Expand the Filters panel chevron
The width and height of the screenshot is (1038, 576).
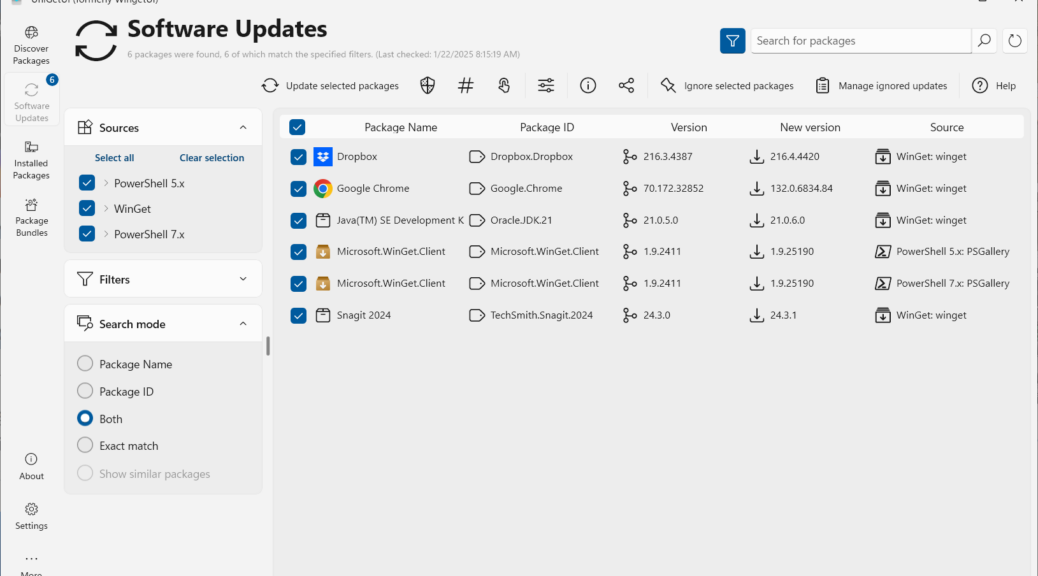(243, 279)
